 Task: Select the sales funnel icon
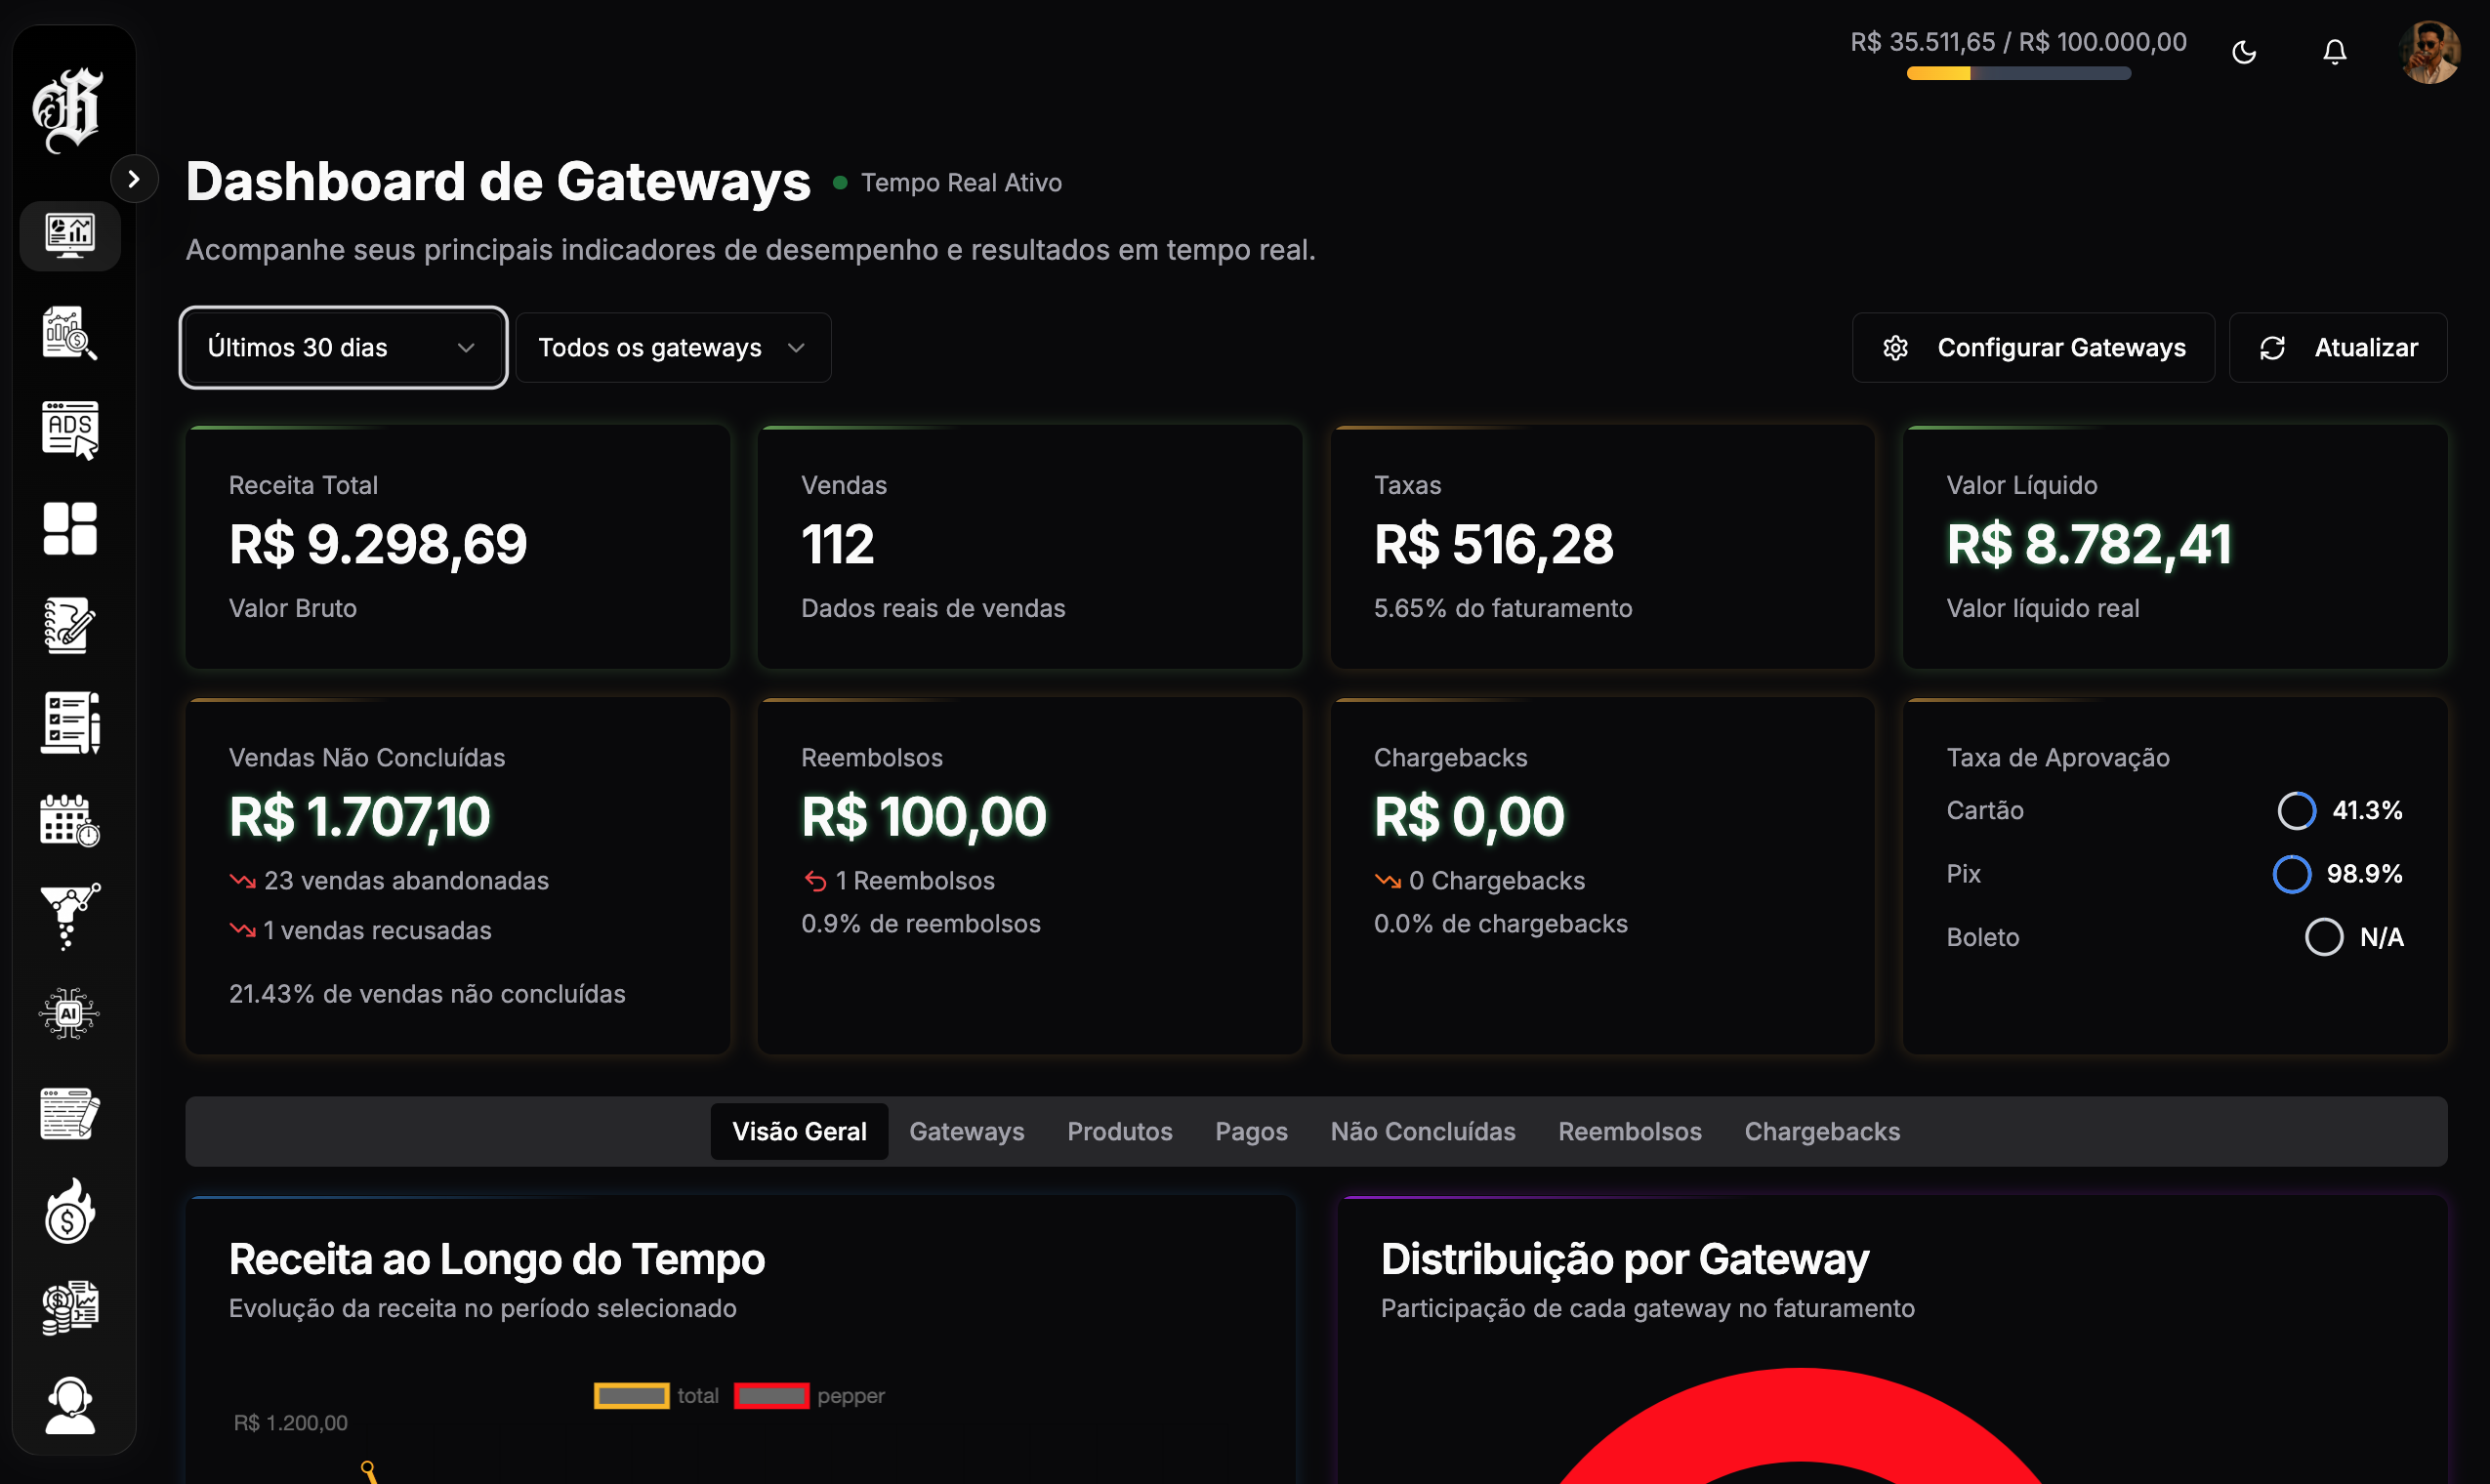[70, 917]
